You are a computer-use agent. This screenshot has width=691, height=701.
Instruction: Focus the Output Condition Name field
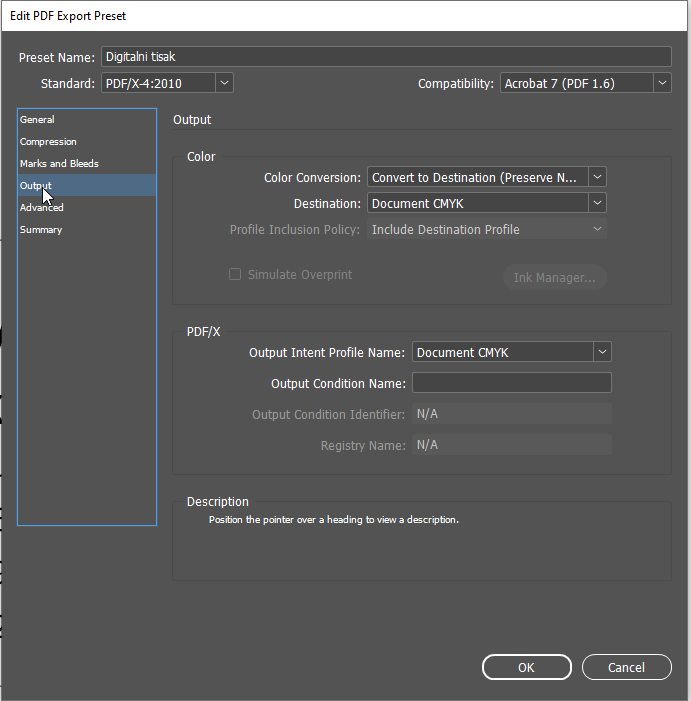click(x=511, y=383)
